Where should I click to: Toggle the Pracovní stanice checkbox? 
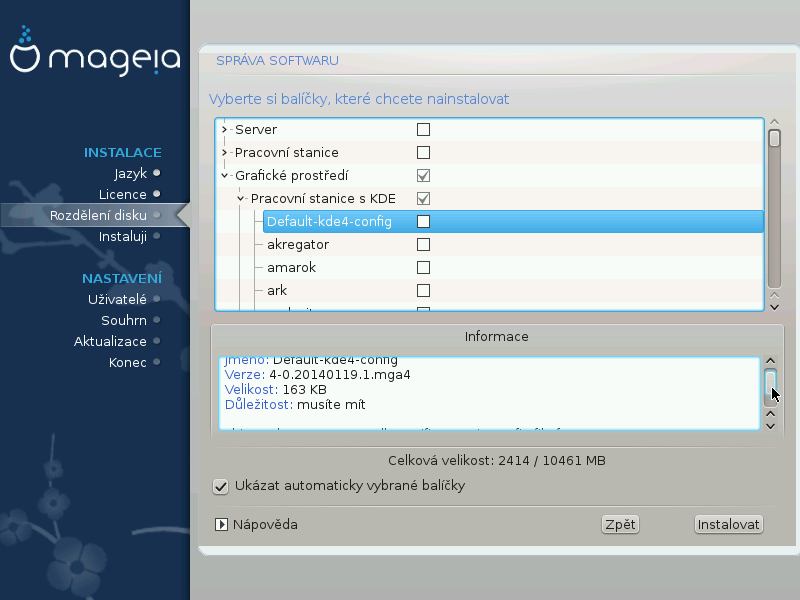click(x=423, y=153)
